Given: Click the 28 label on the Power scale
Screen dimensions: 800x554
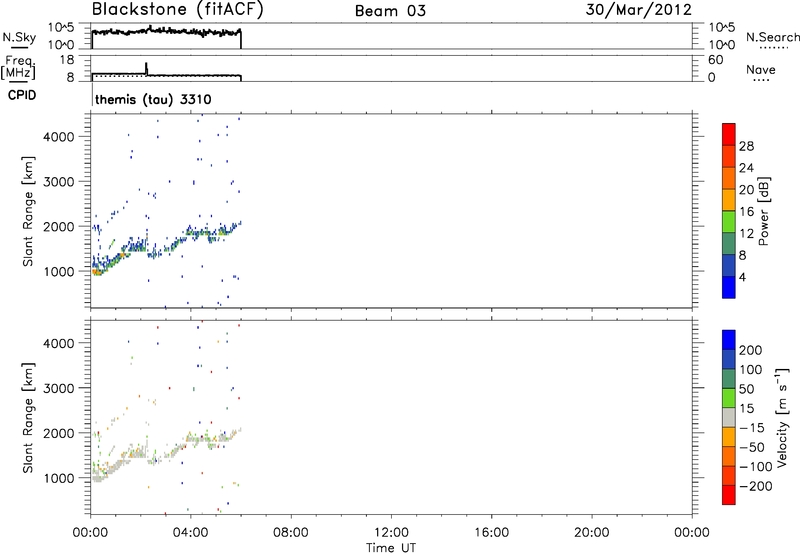Looking at the screenshot, I should coord(746,146).
